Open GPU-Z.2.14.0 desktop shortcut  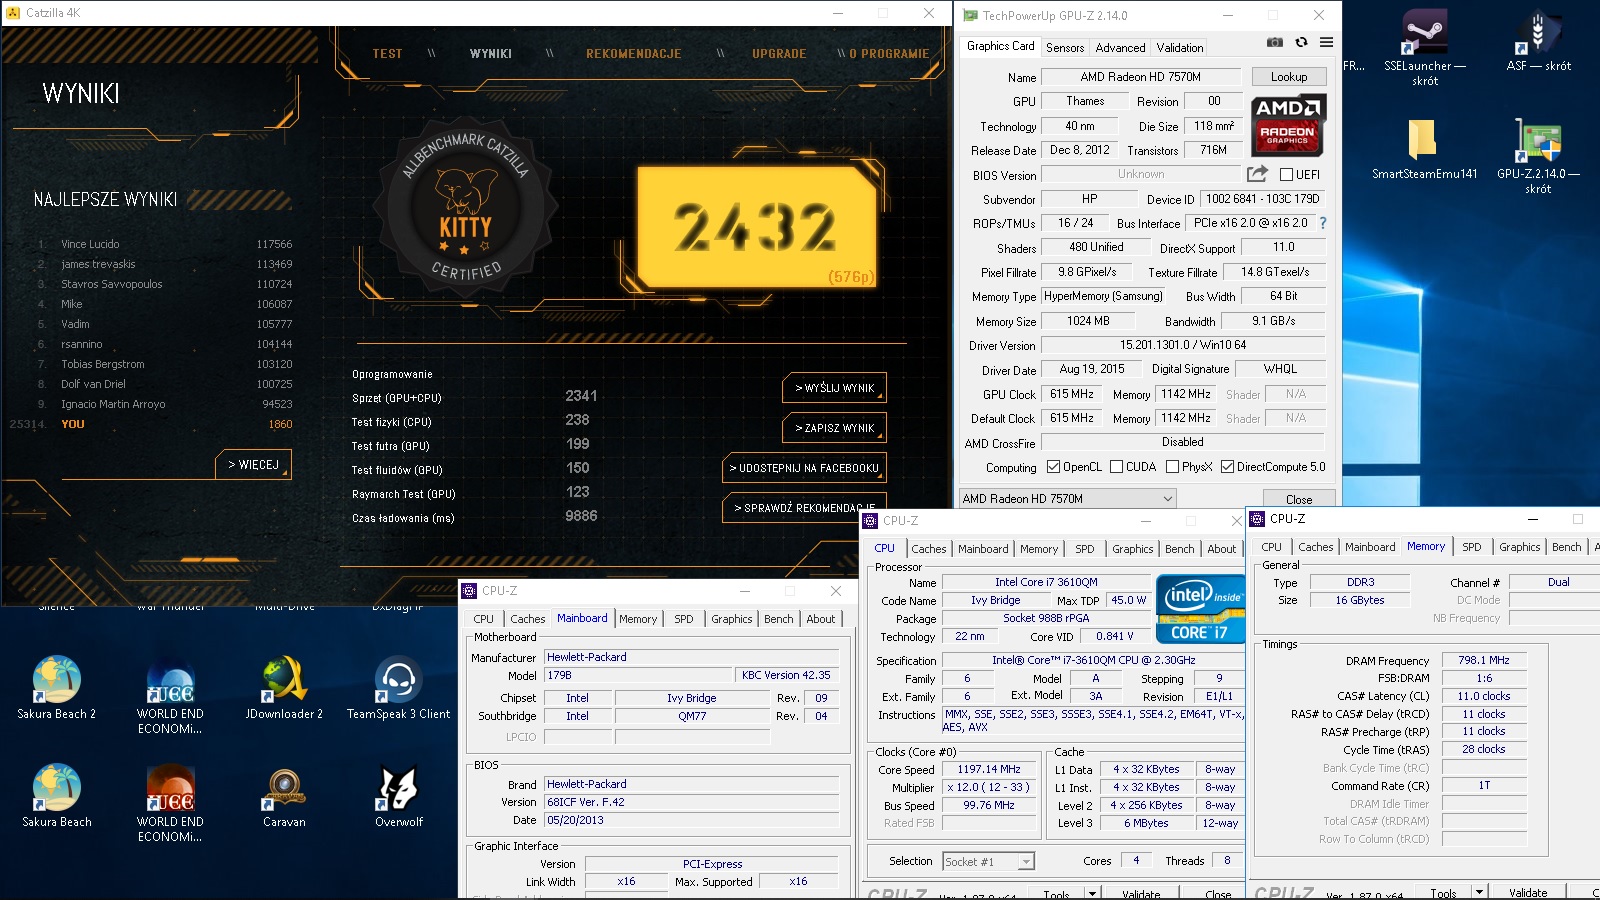pos(1538,156)
